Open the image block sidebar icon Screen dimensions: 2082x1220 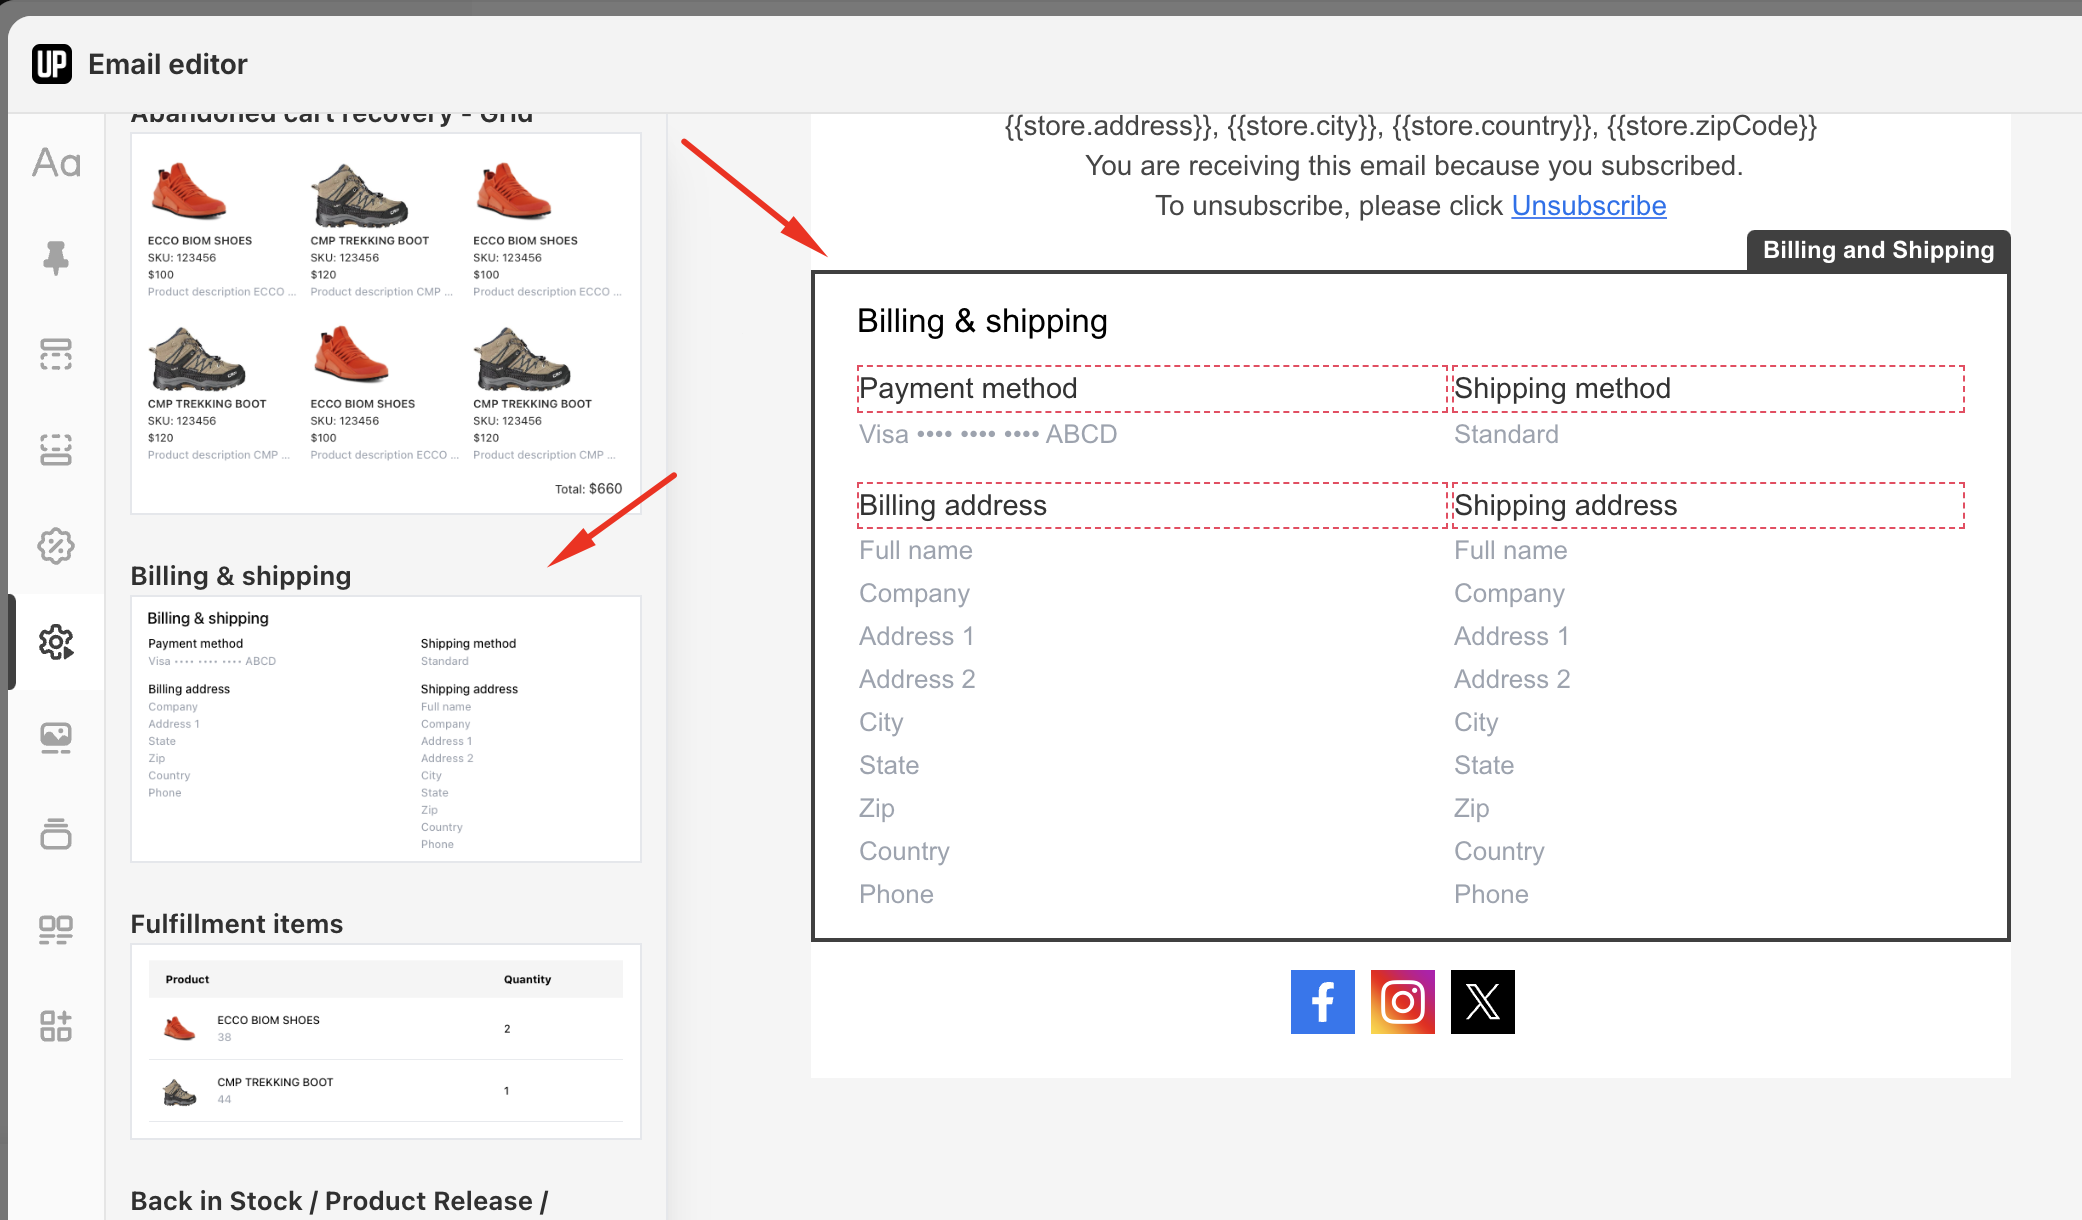56,738
